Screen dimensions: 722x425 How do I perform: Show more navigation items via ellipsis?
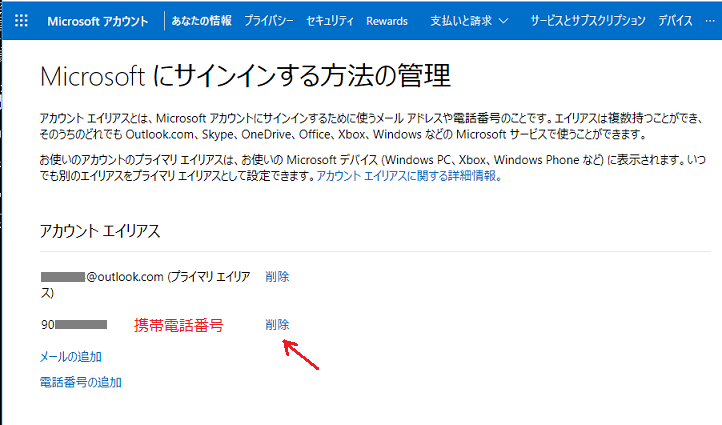[710, 21]
